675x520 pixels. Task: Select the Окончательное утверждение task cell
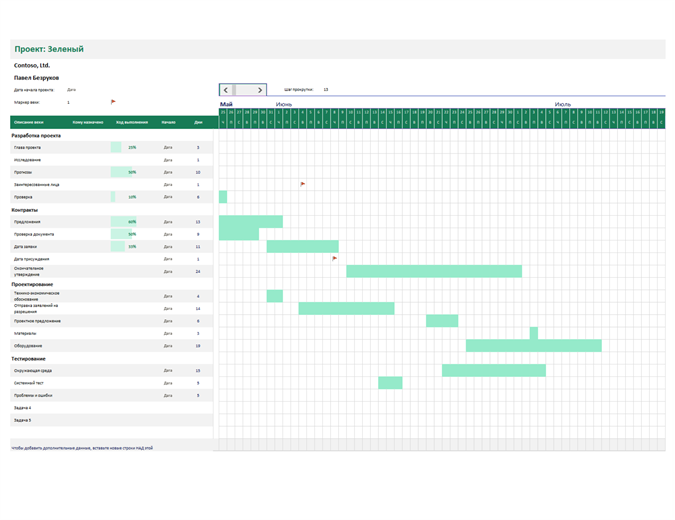pos(29,271)
